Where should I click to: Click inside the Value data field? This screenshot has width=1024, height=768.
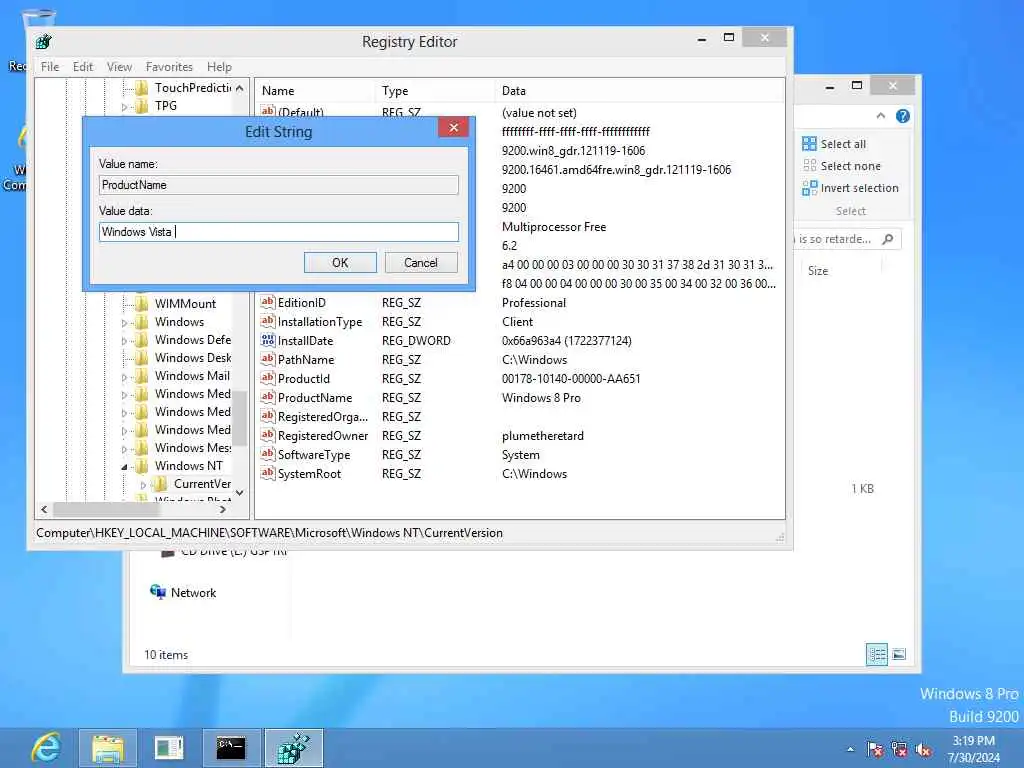[279, 232]
